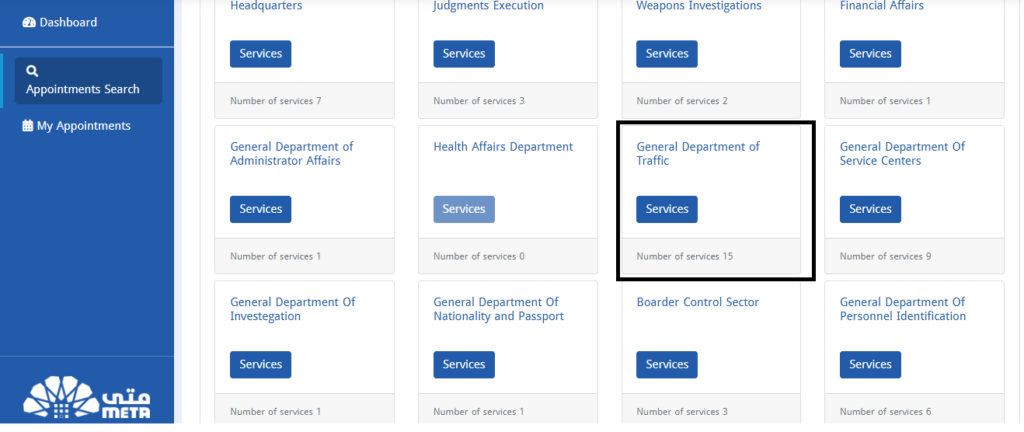The width and height of the screenshot is (1024, 432).
Task: Open Services for Boarder Control Sector
Action: [x=666, y=364]
